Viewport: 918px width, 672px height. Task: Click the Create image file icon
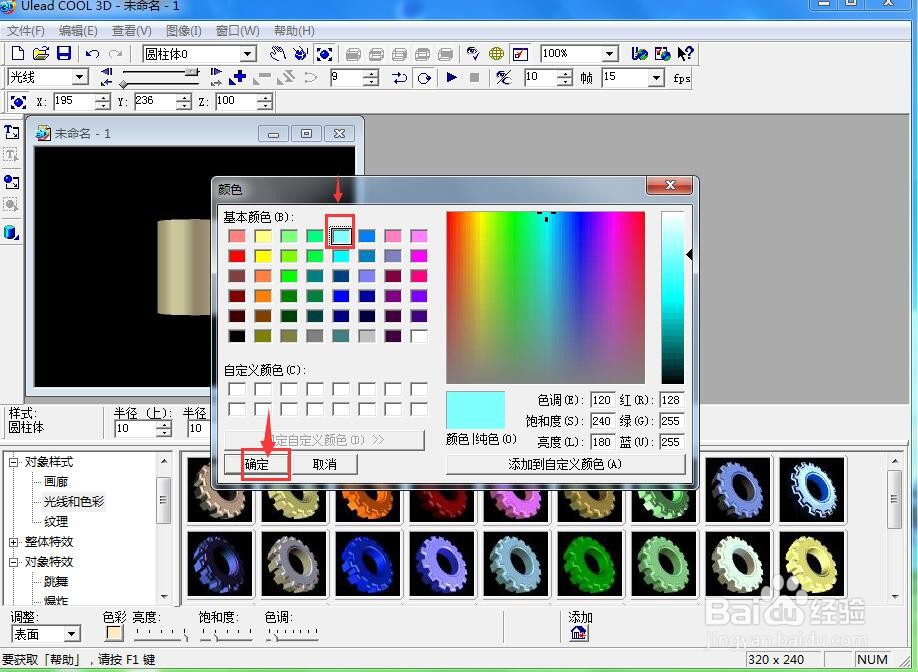pyautogui.click(x=639, y=54)
